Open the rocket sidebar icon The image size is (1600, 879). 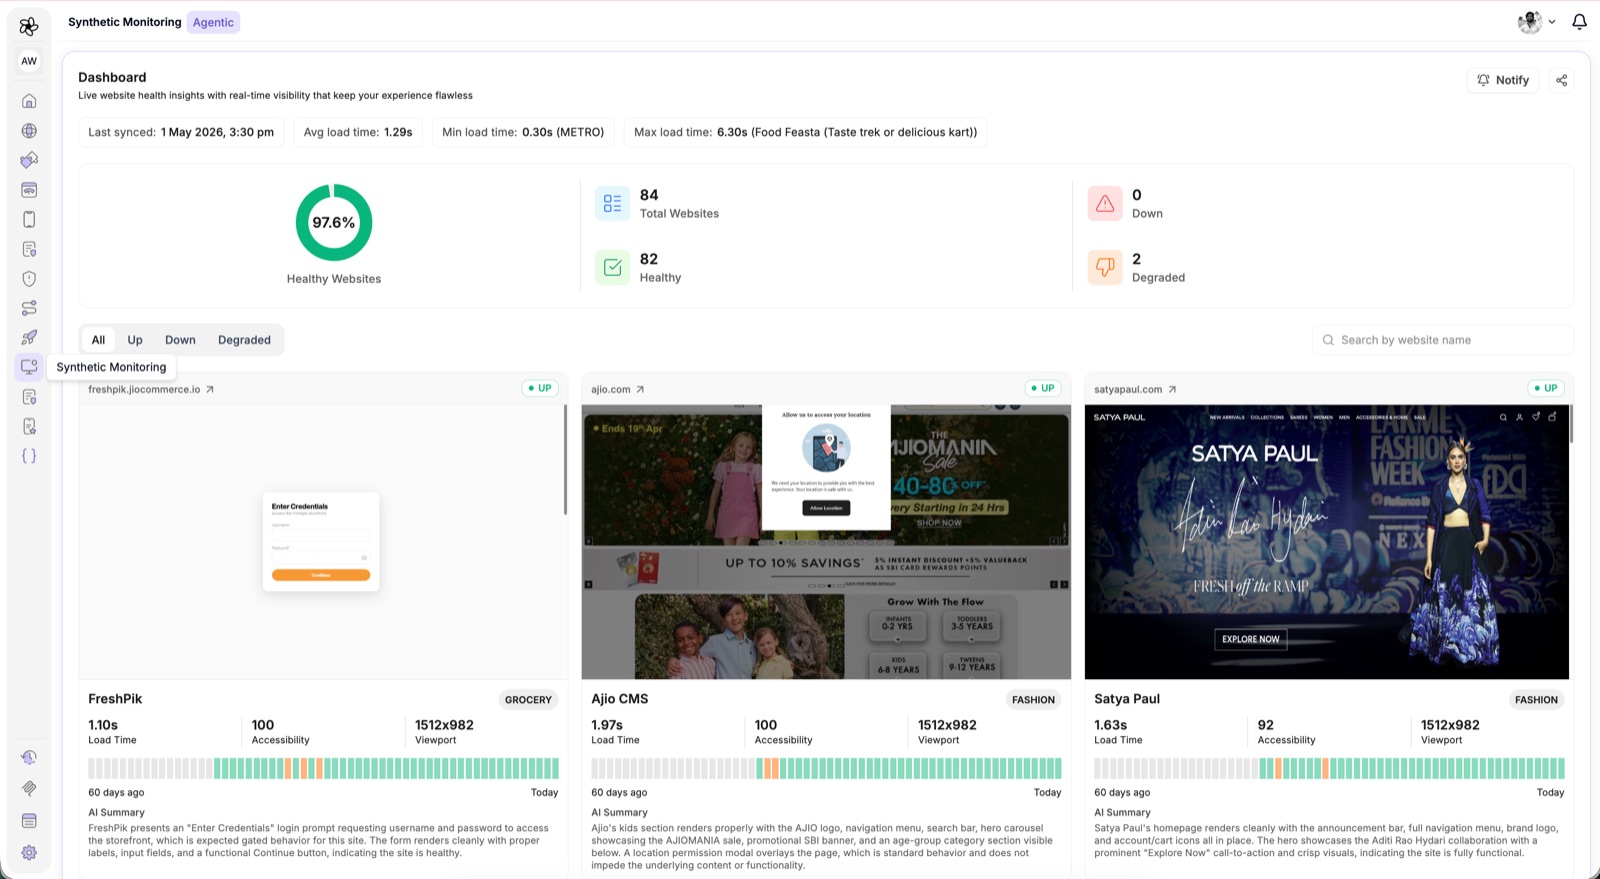click(29, 337)
